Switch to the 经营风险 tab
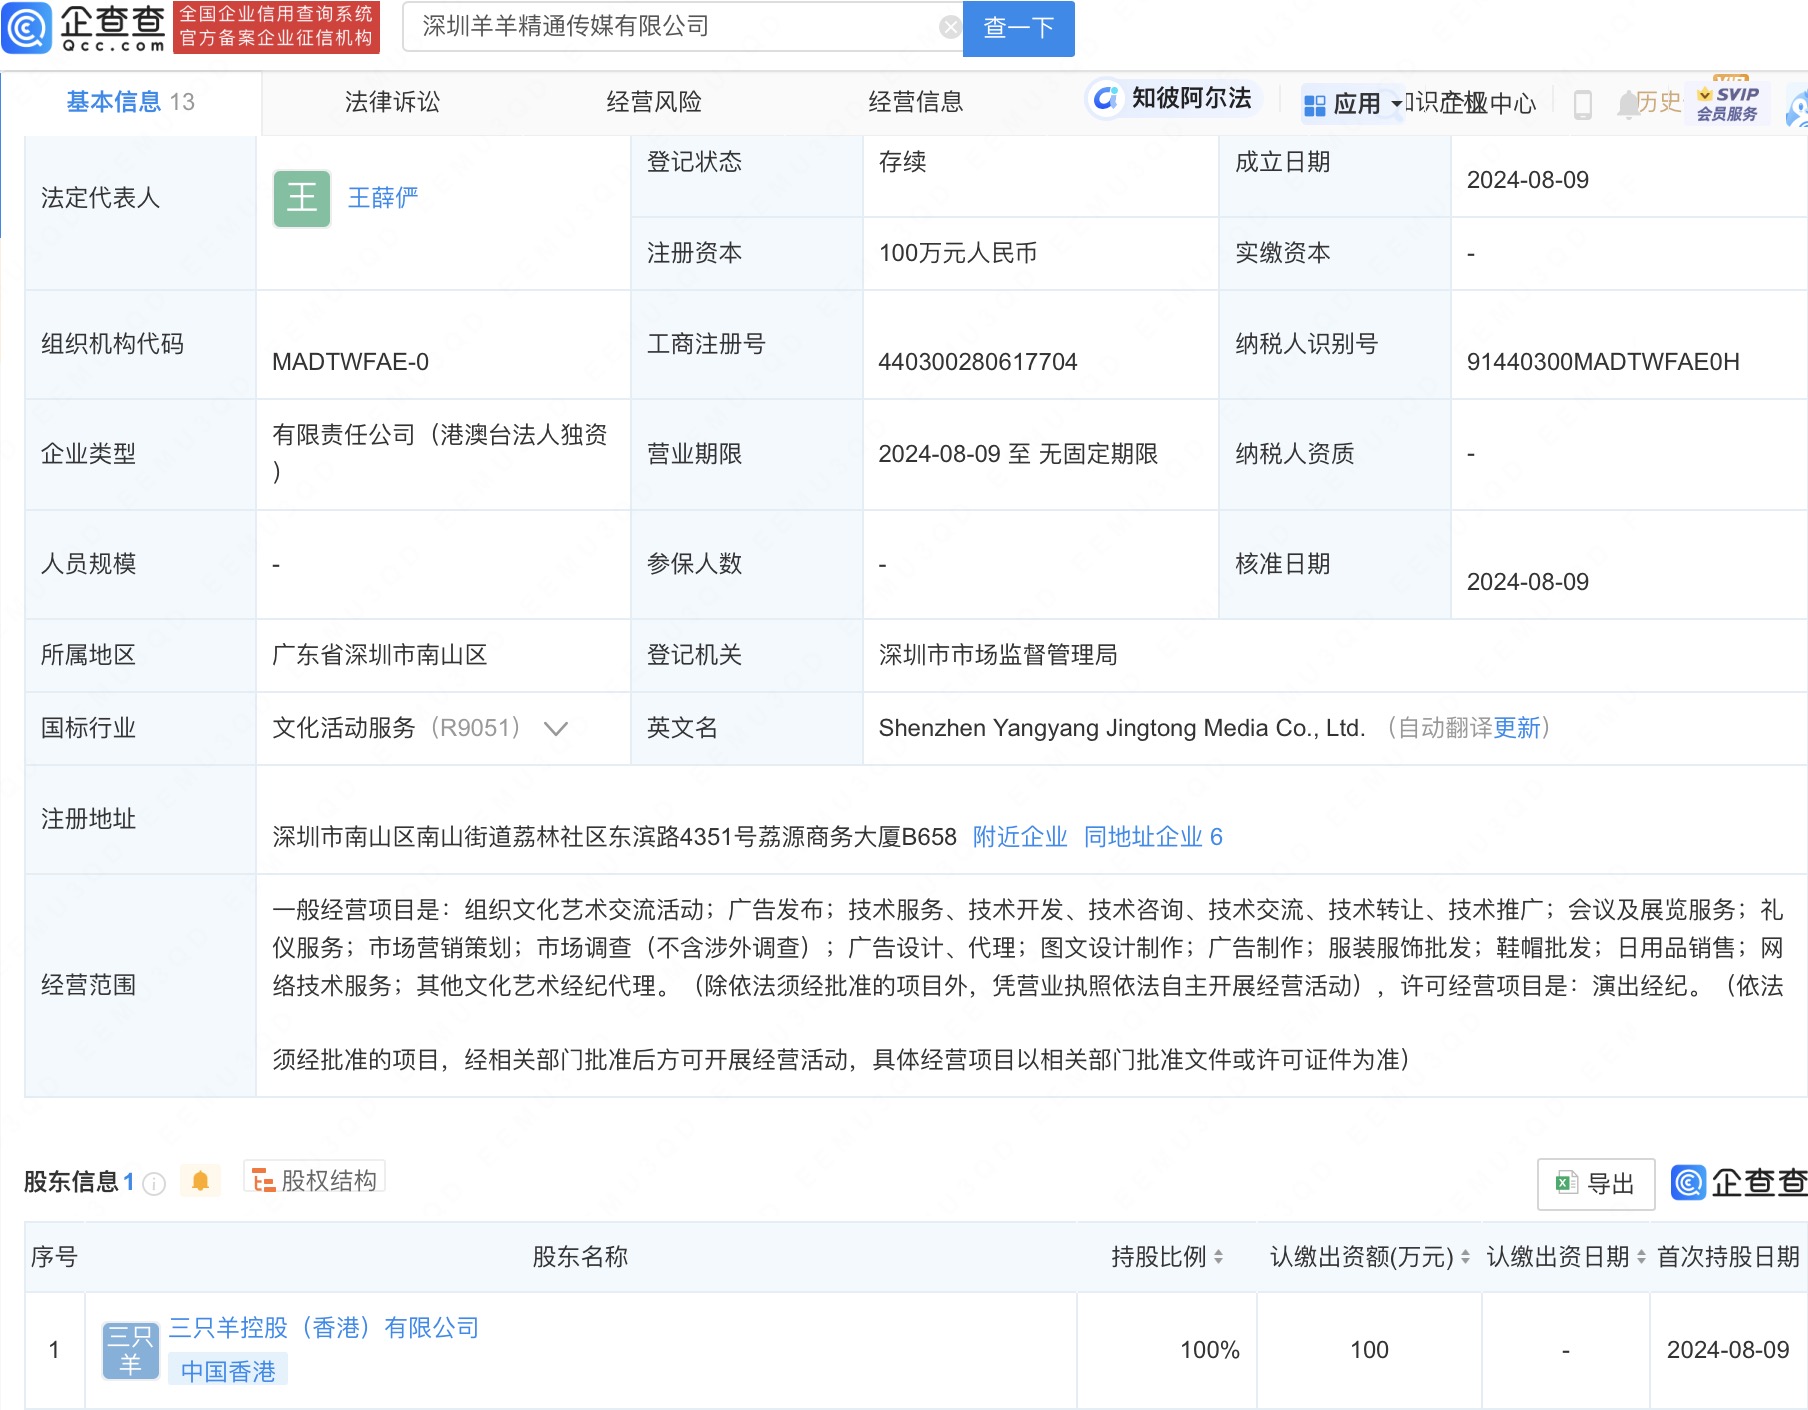Screen dimensions: 1808x1410 point(654,102)
